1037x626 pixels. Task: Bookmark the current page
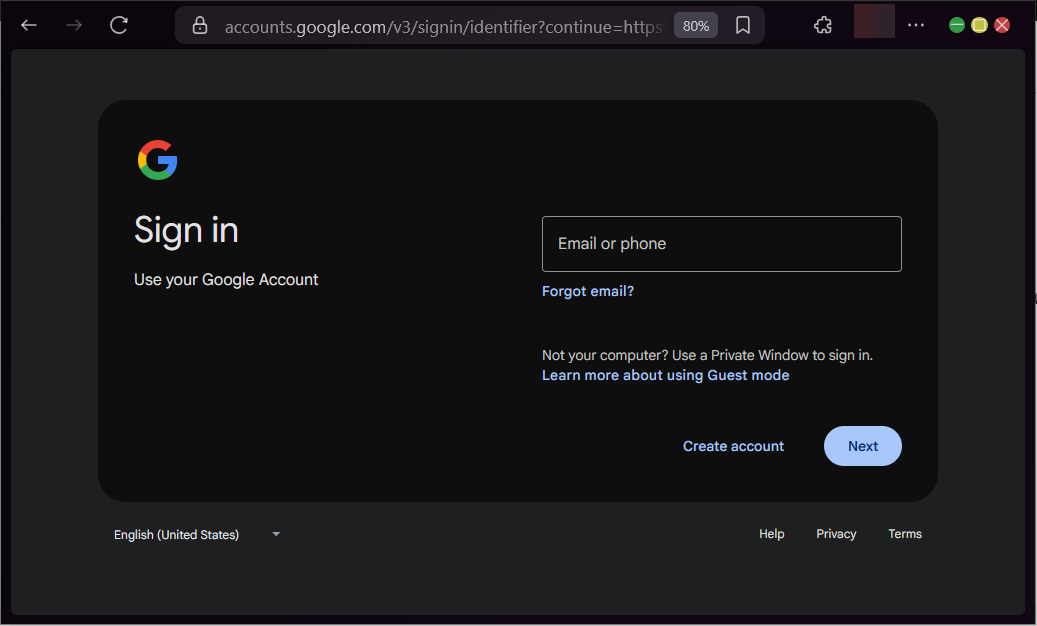coord(742,25)
